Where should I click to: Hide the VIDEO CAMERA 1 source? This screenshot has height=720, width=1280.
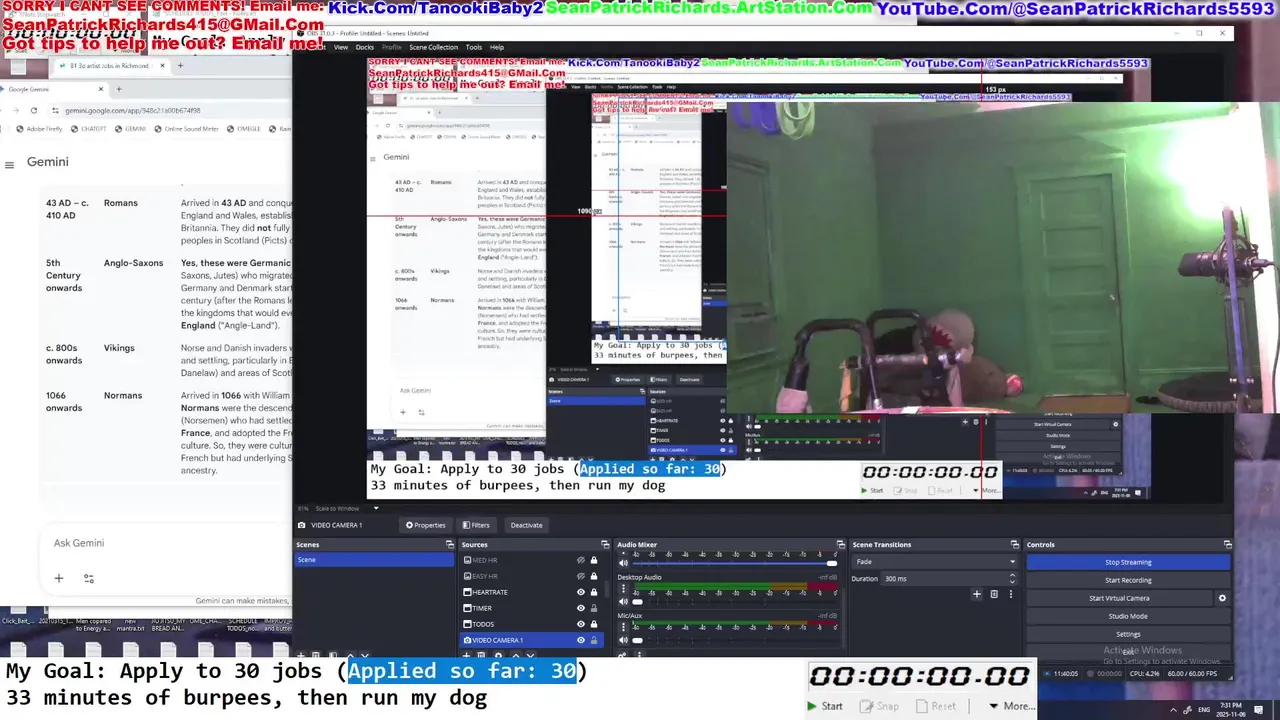click(580, 640)
